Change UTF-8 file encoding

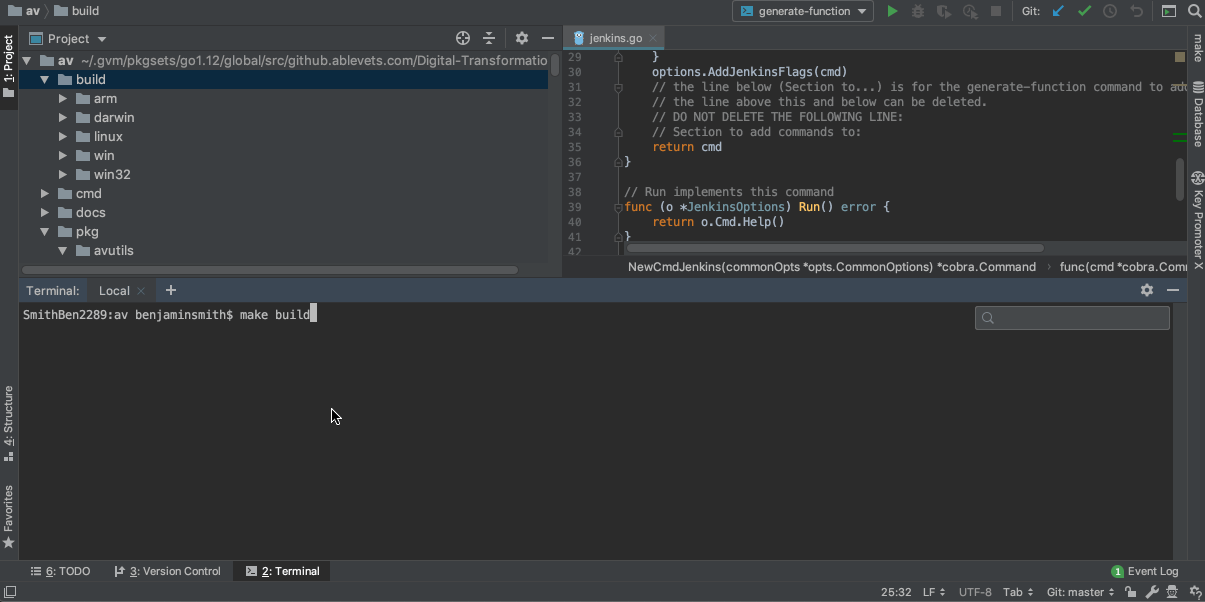[x=975, y=592]
